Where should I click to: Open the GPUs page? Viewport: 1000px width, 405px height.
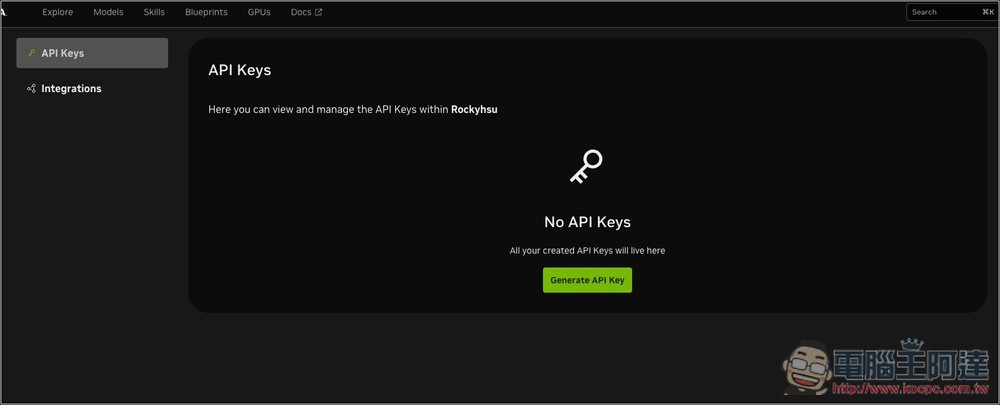[x=259, y=12]
